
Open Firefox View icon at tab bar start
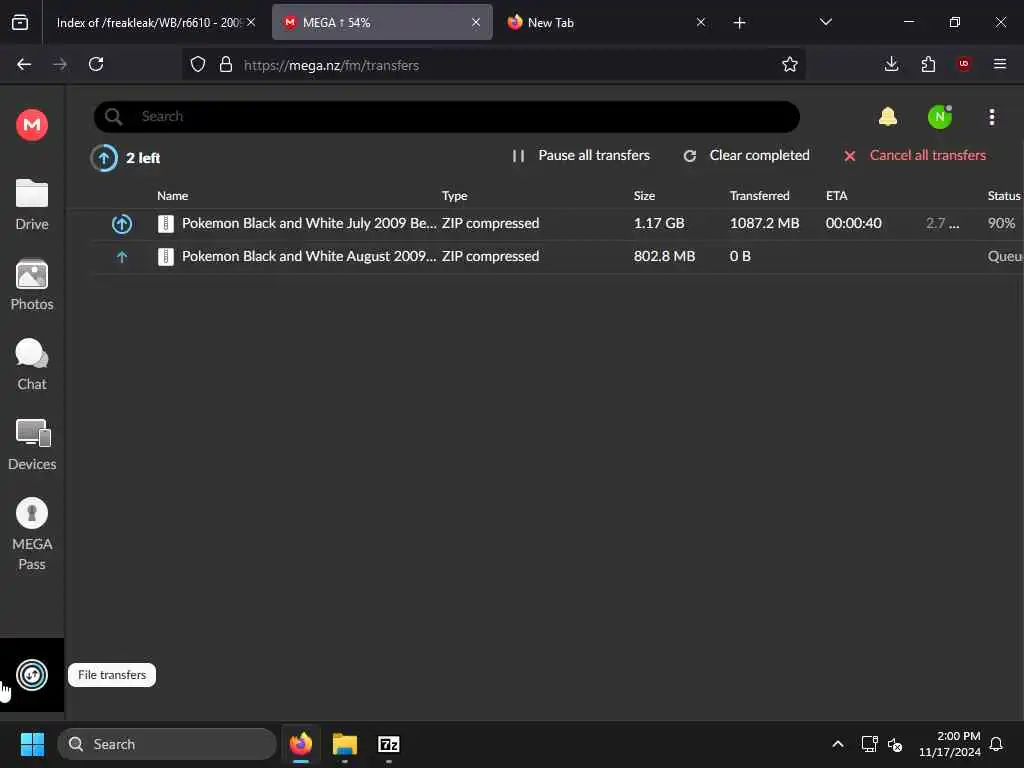20,23
